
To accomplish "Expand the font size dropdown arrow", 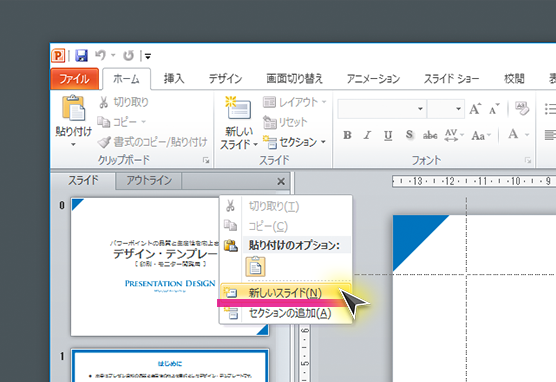I will coord(458,109).
